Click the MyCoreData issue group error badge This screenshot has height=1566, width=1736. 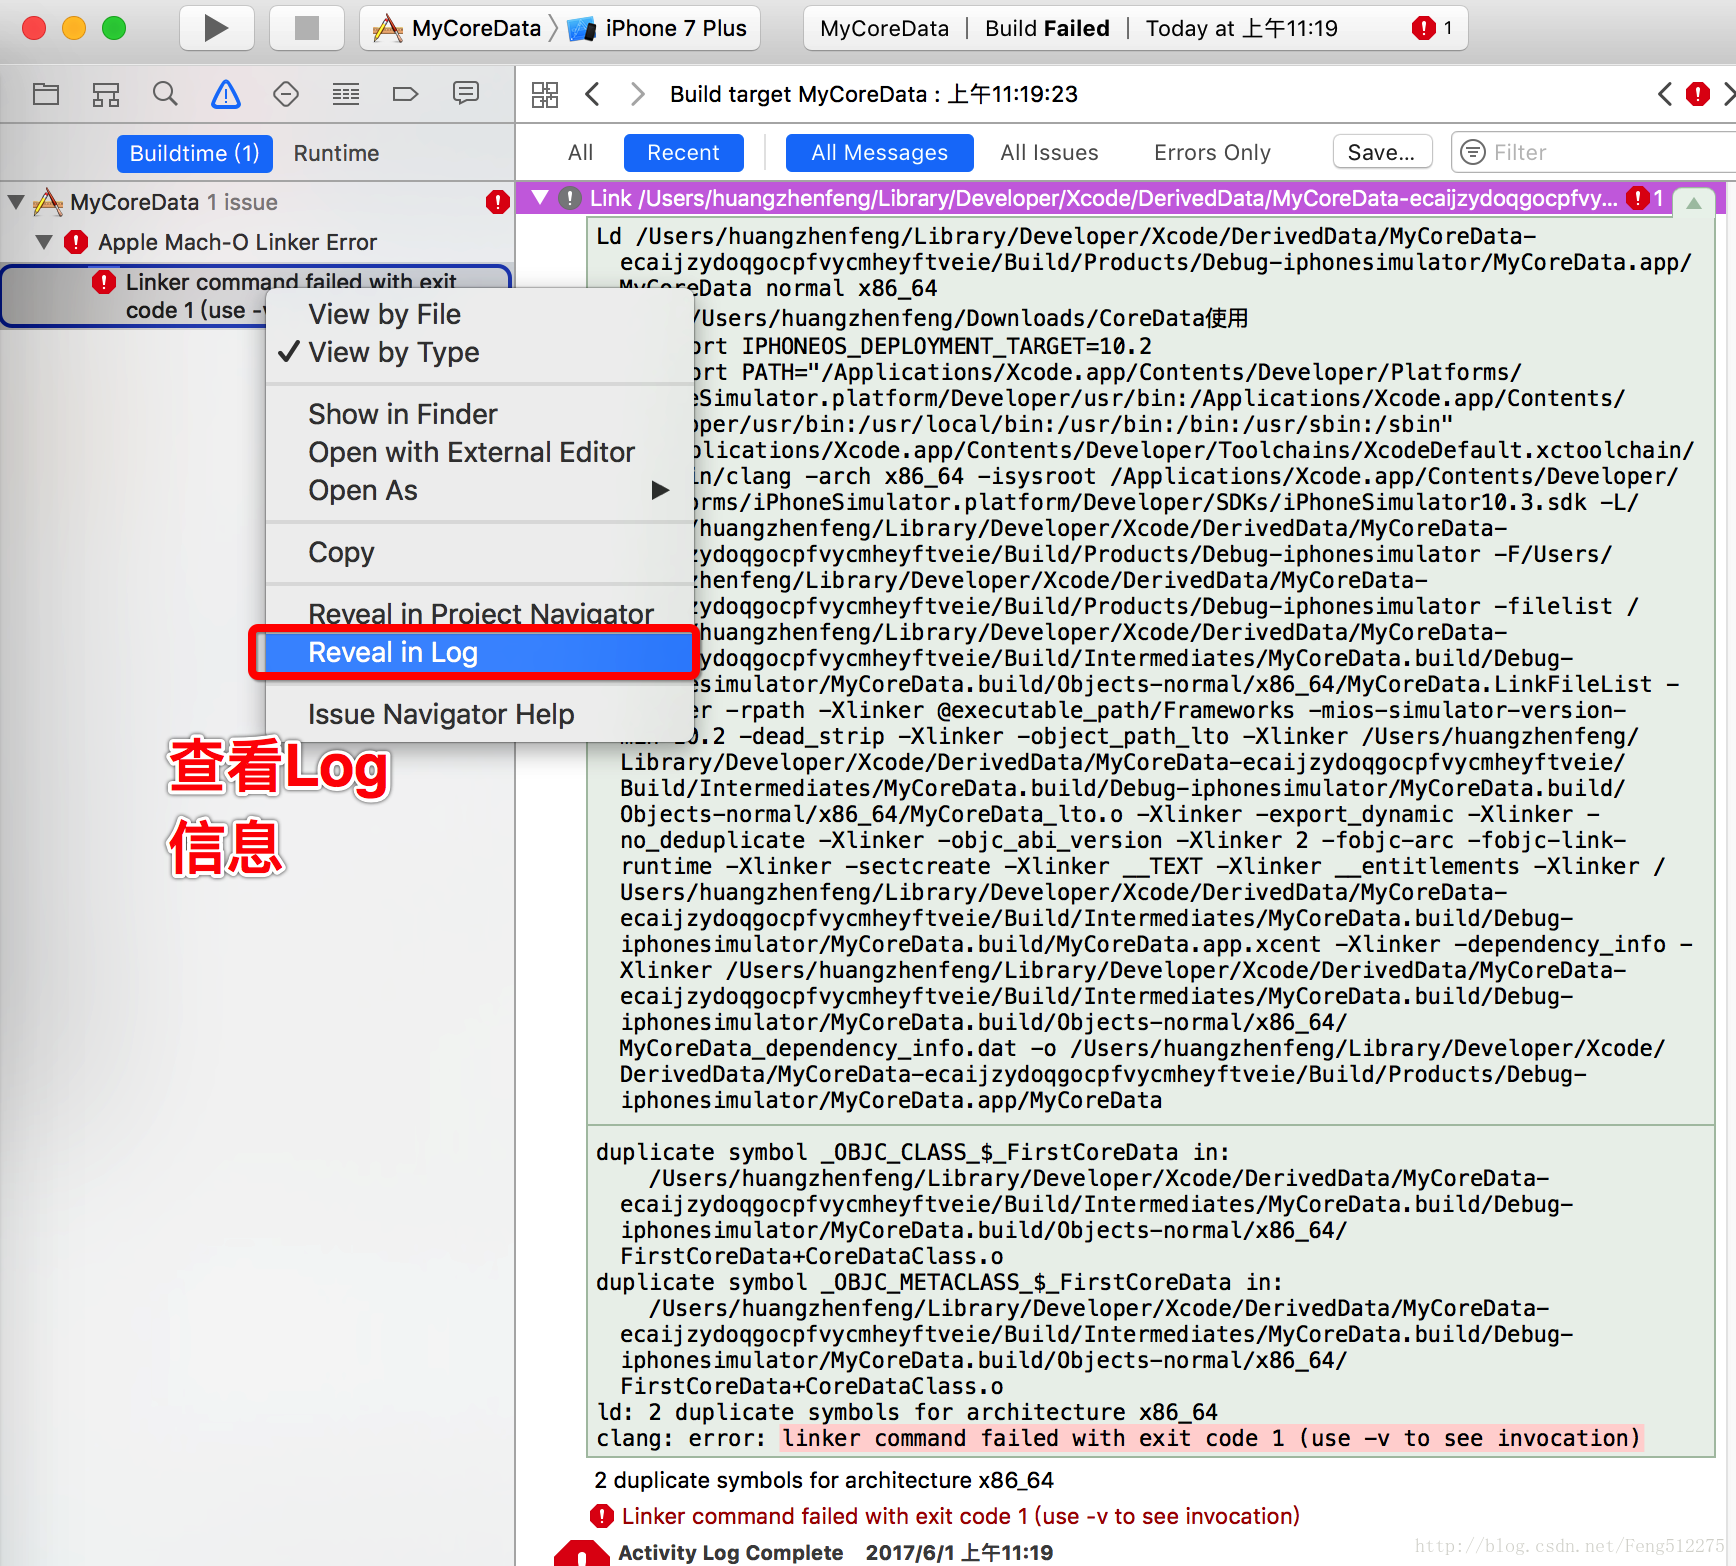[x=497, y=202]
